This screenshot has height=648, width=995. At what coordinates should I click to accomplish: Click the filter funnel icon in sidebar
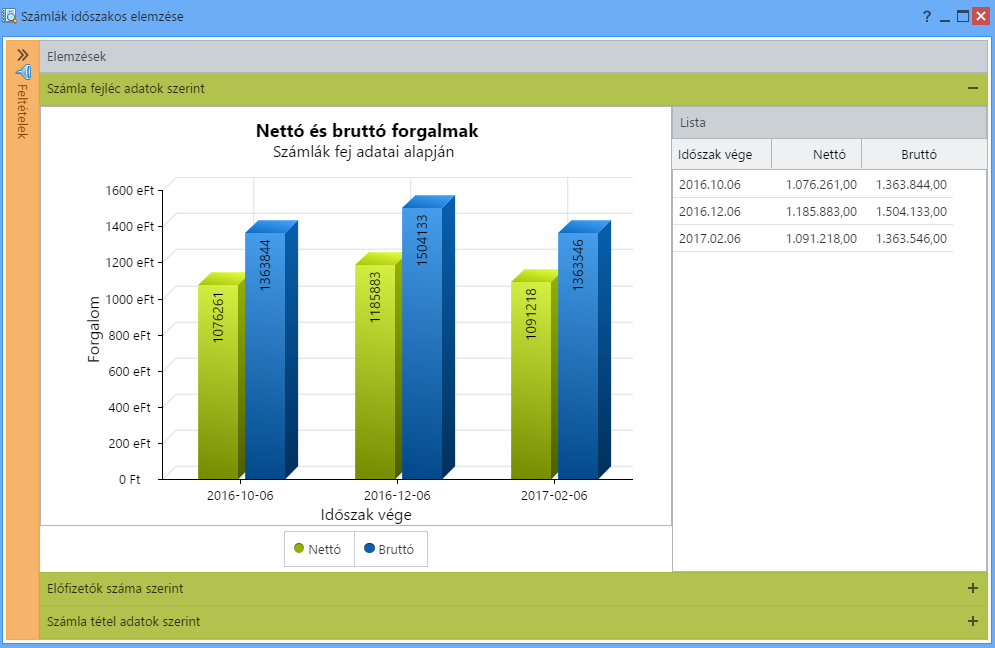23,71
